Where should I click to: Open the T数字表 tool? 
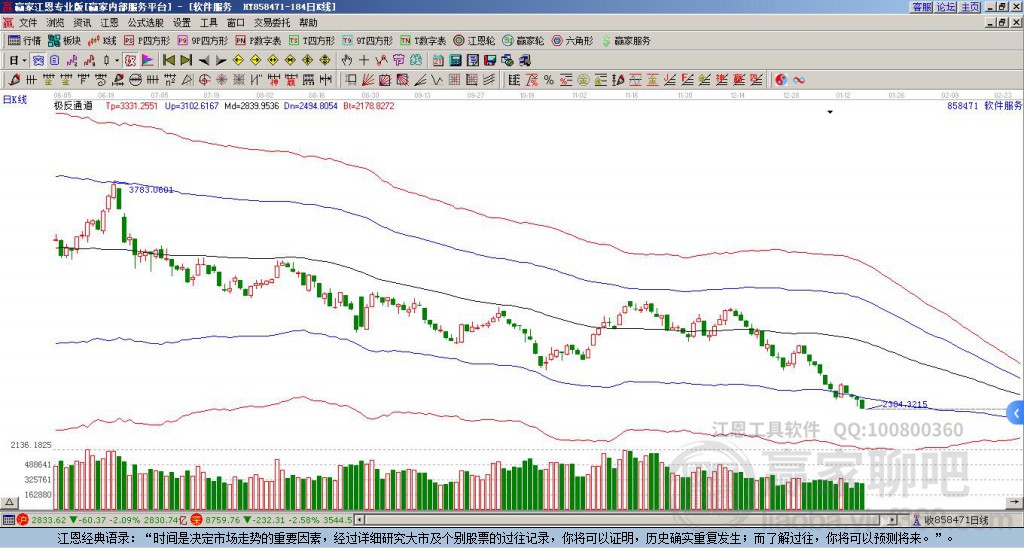click(x=423, y=40)
